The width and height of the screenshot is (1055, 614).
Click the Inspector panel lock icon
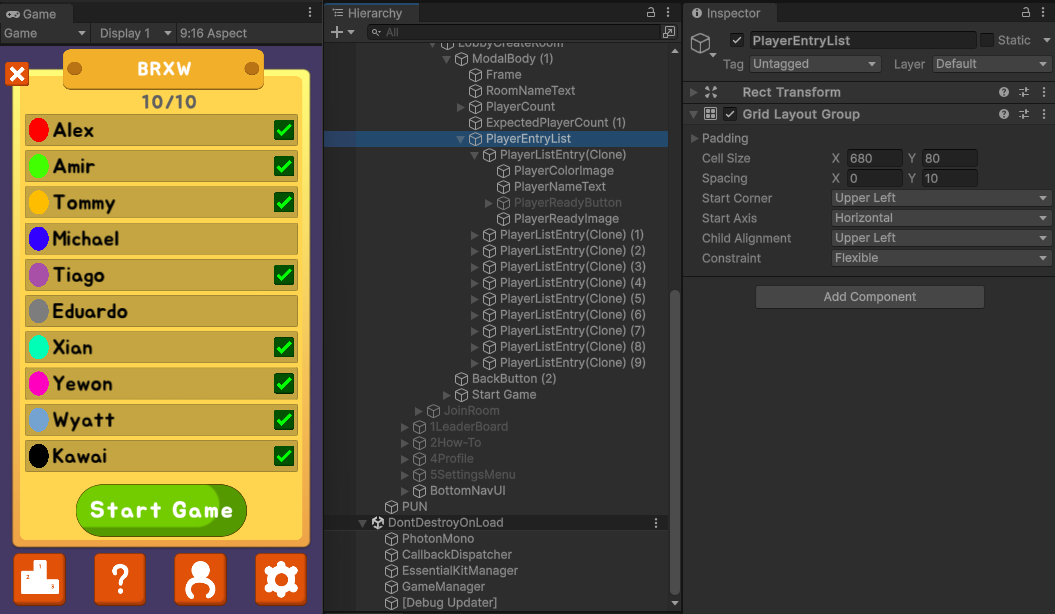(1026, 12)
